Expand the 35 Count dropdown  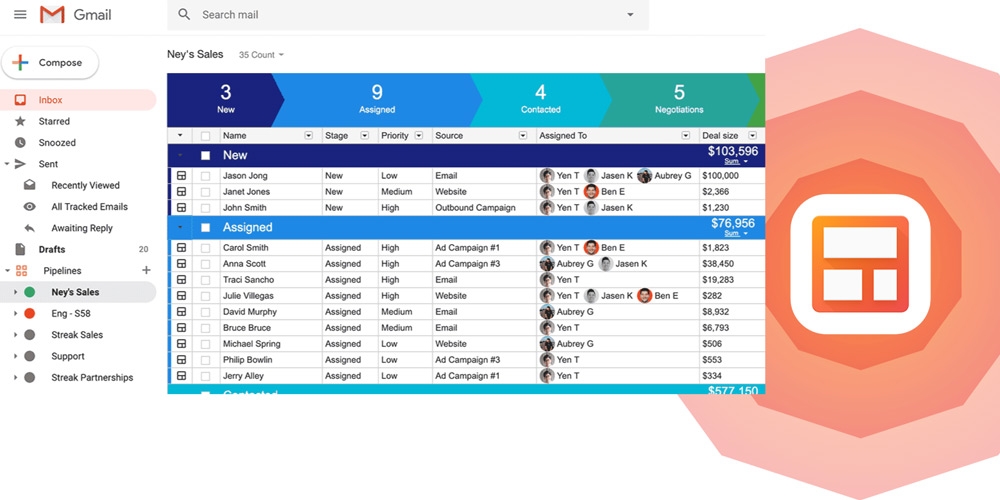261,55
